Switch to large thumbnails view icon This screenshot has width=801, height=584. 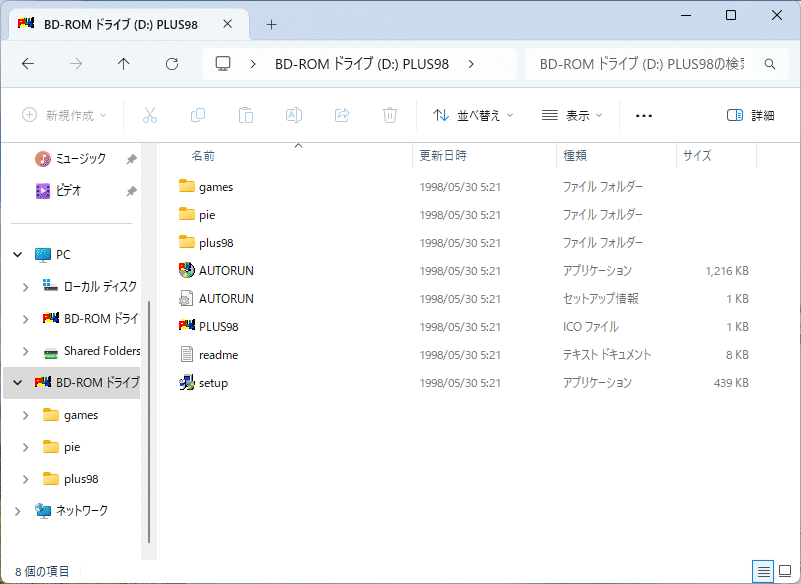[x=785, y=571]
